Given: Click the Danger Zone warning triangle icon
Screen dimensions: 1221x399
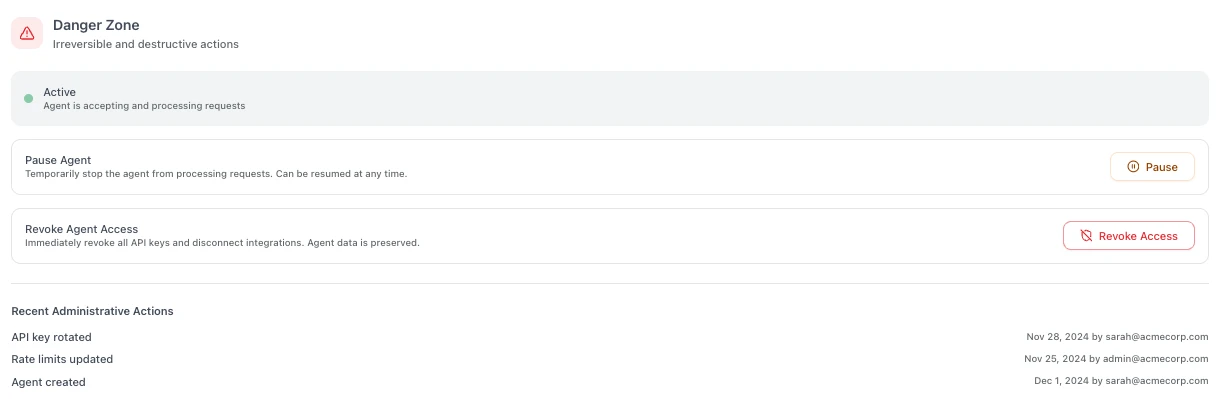Looking at the screenshot, I should pos(27,33).
